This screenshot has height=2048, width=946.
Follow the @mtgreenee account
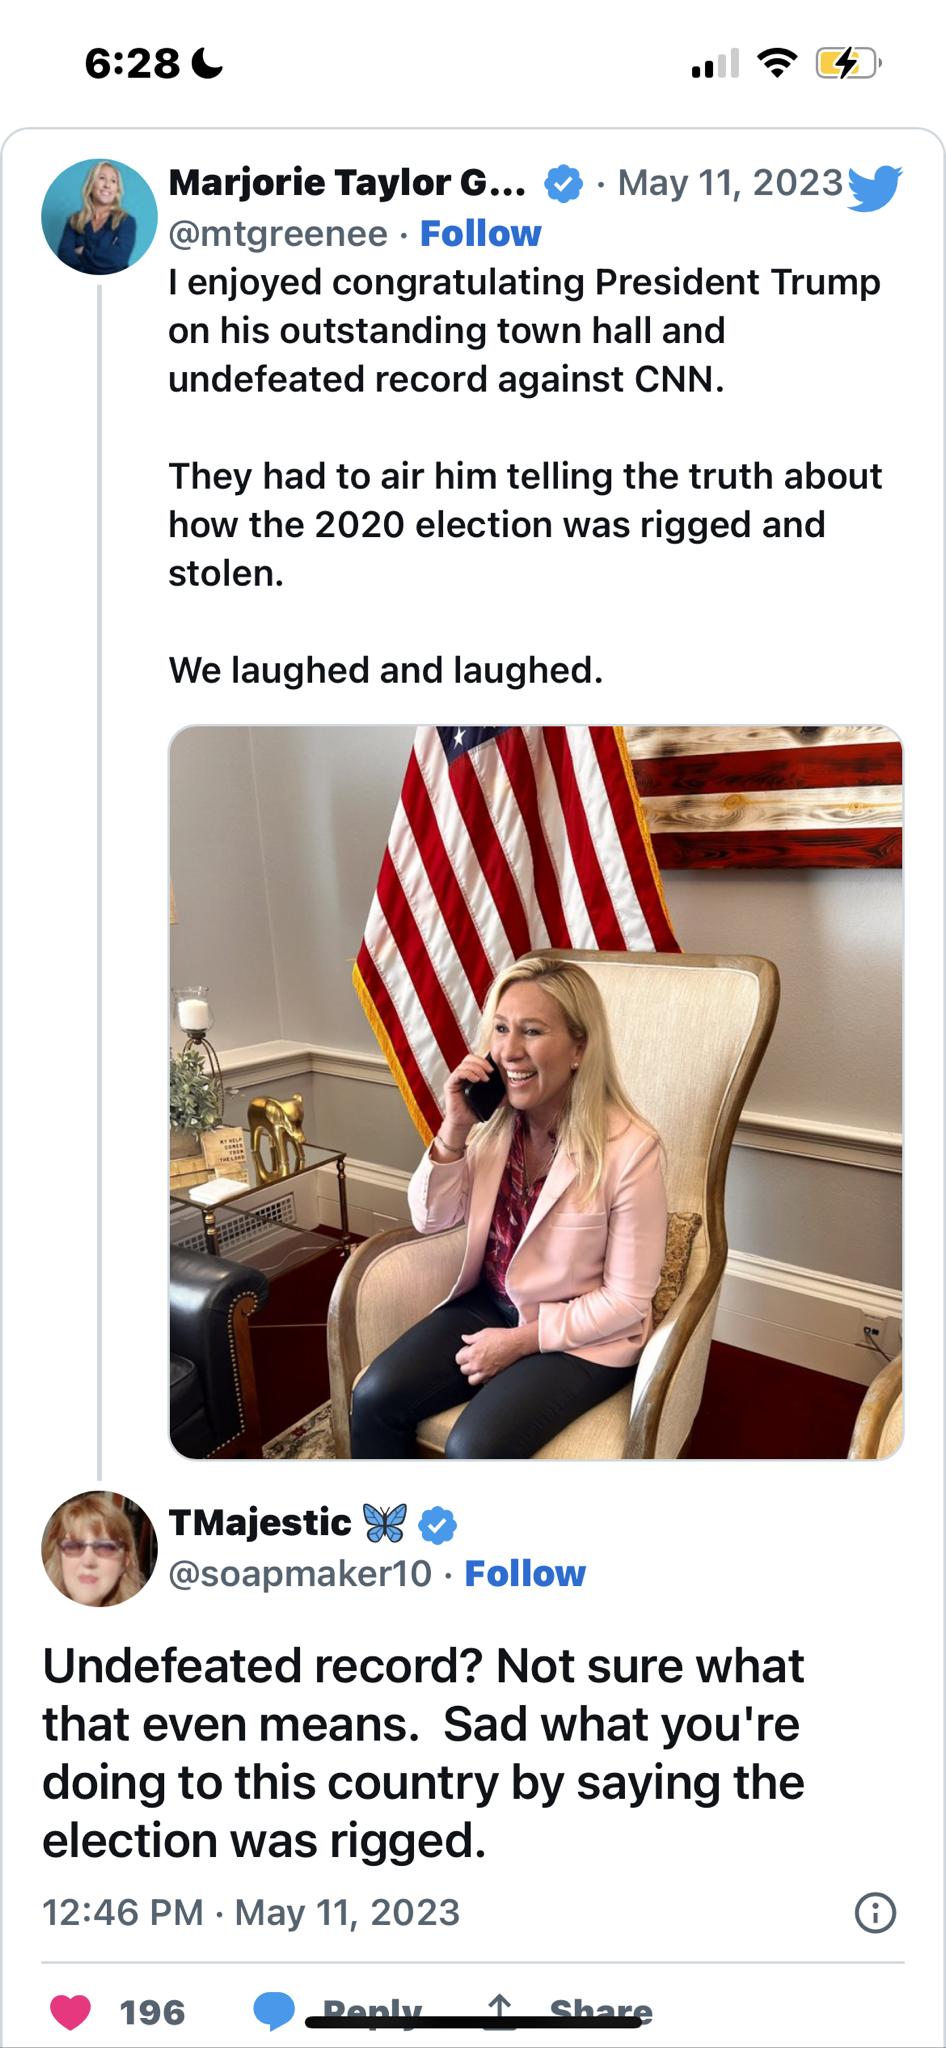click(x=480, y=234)
